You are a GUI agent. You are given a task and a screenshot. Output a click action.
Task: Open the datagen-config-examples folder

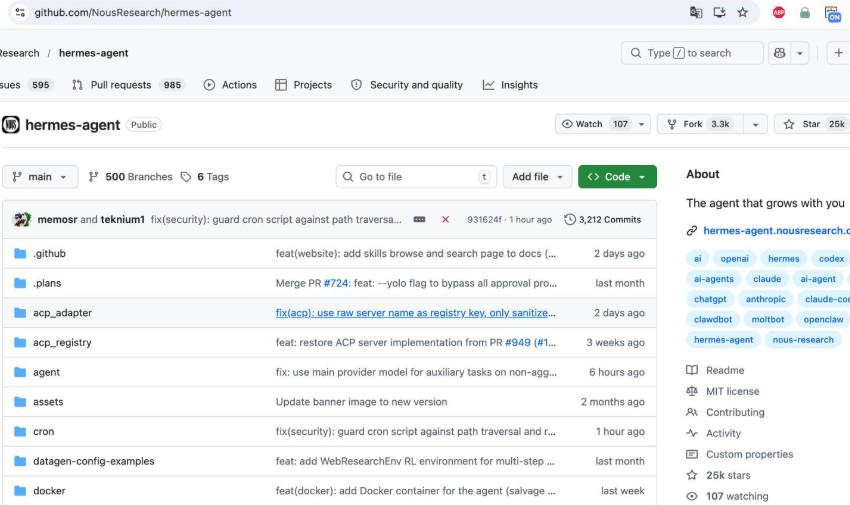pos(94,461)
